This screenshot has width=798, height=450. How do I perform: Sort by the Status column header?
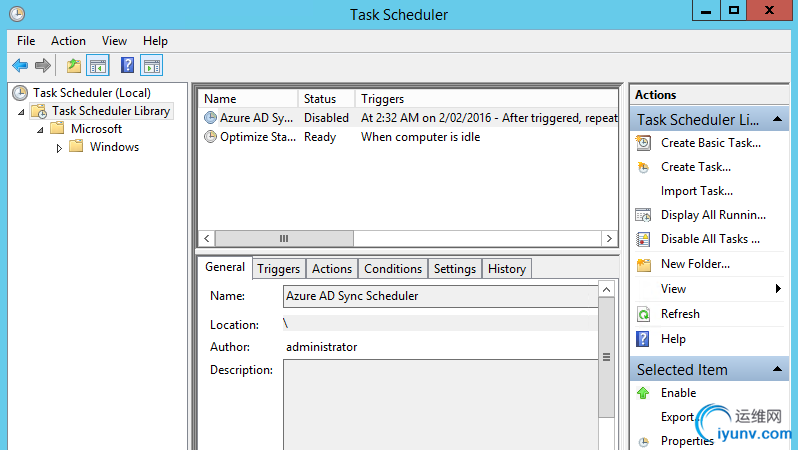tap(326, 99)
